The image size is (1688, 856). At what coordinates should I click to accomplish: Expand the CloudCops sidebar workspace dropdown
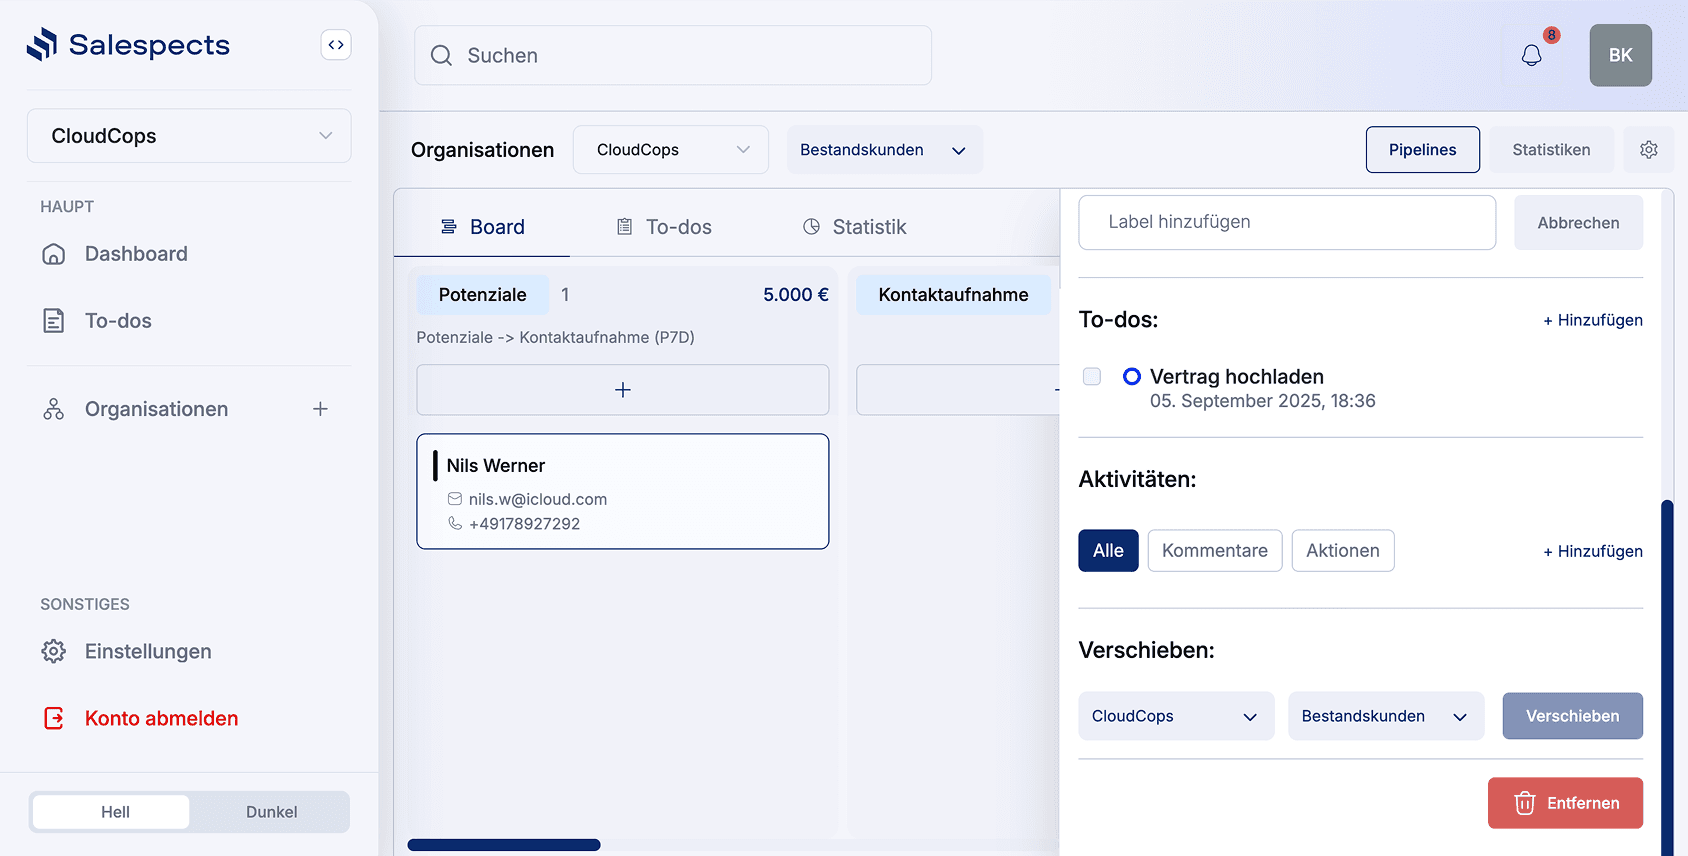click(x=189, y=136)
